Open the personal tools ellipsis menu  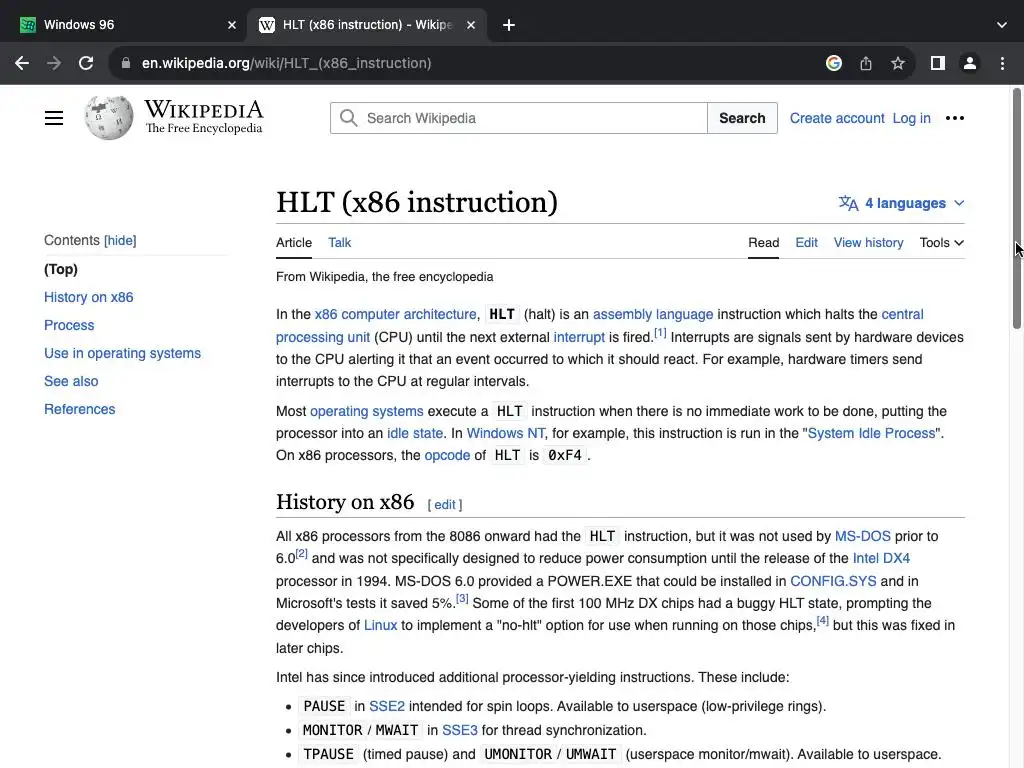(955, 118)
